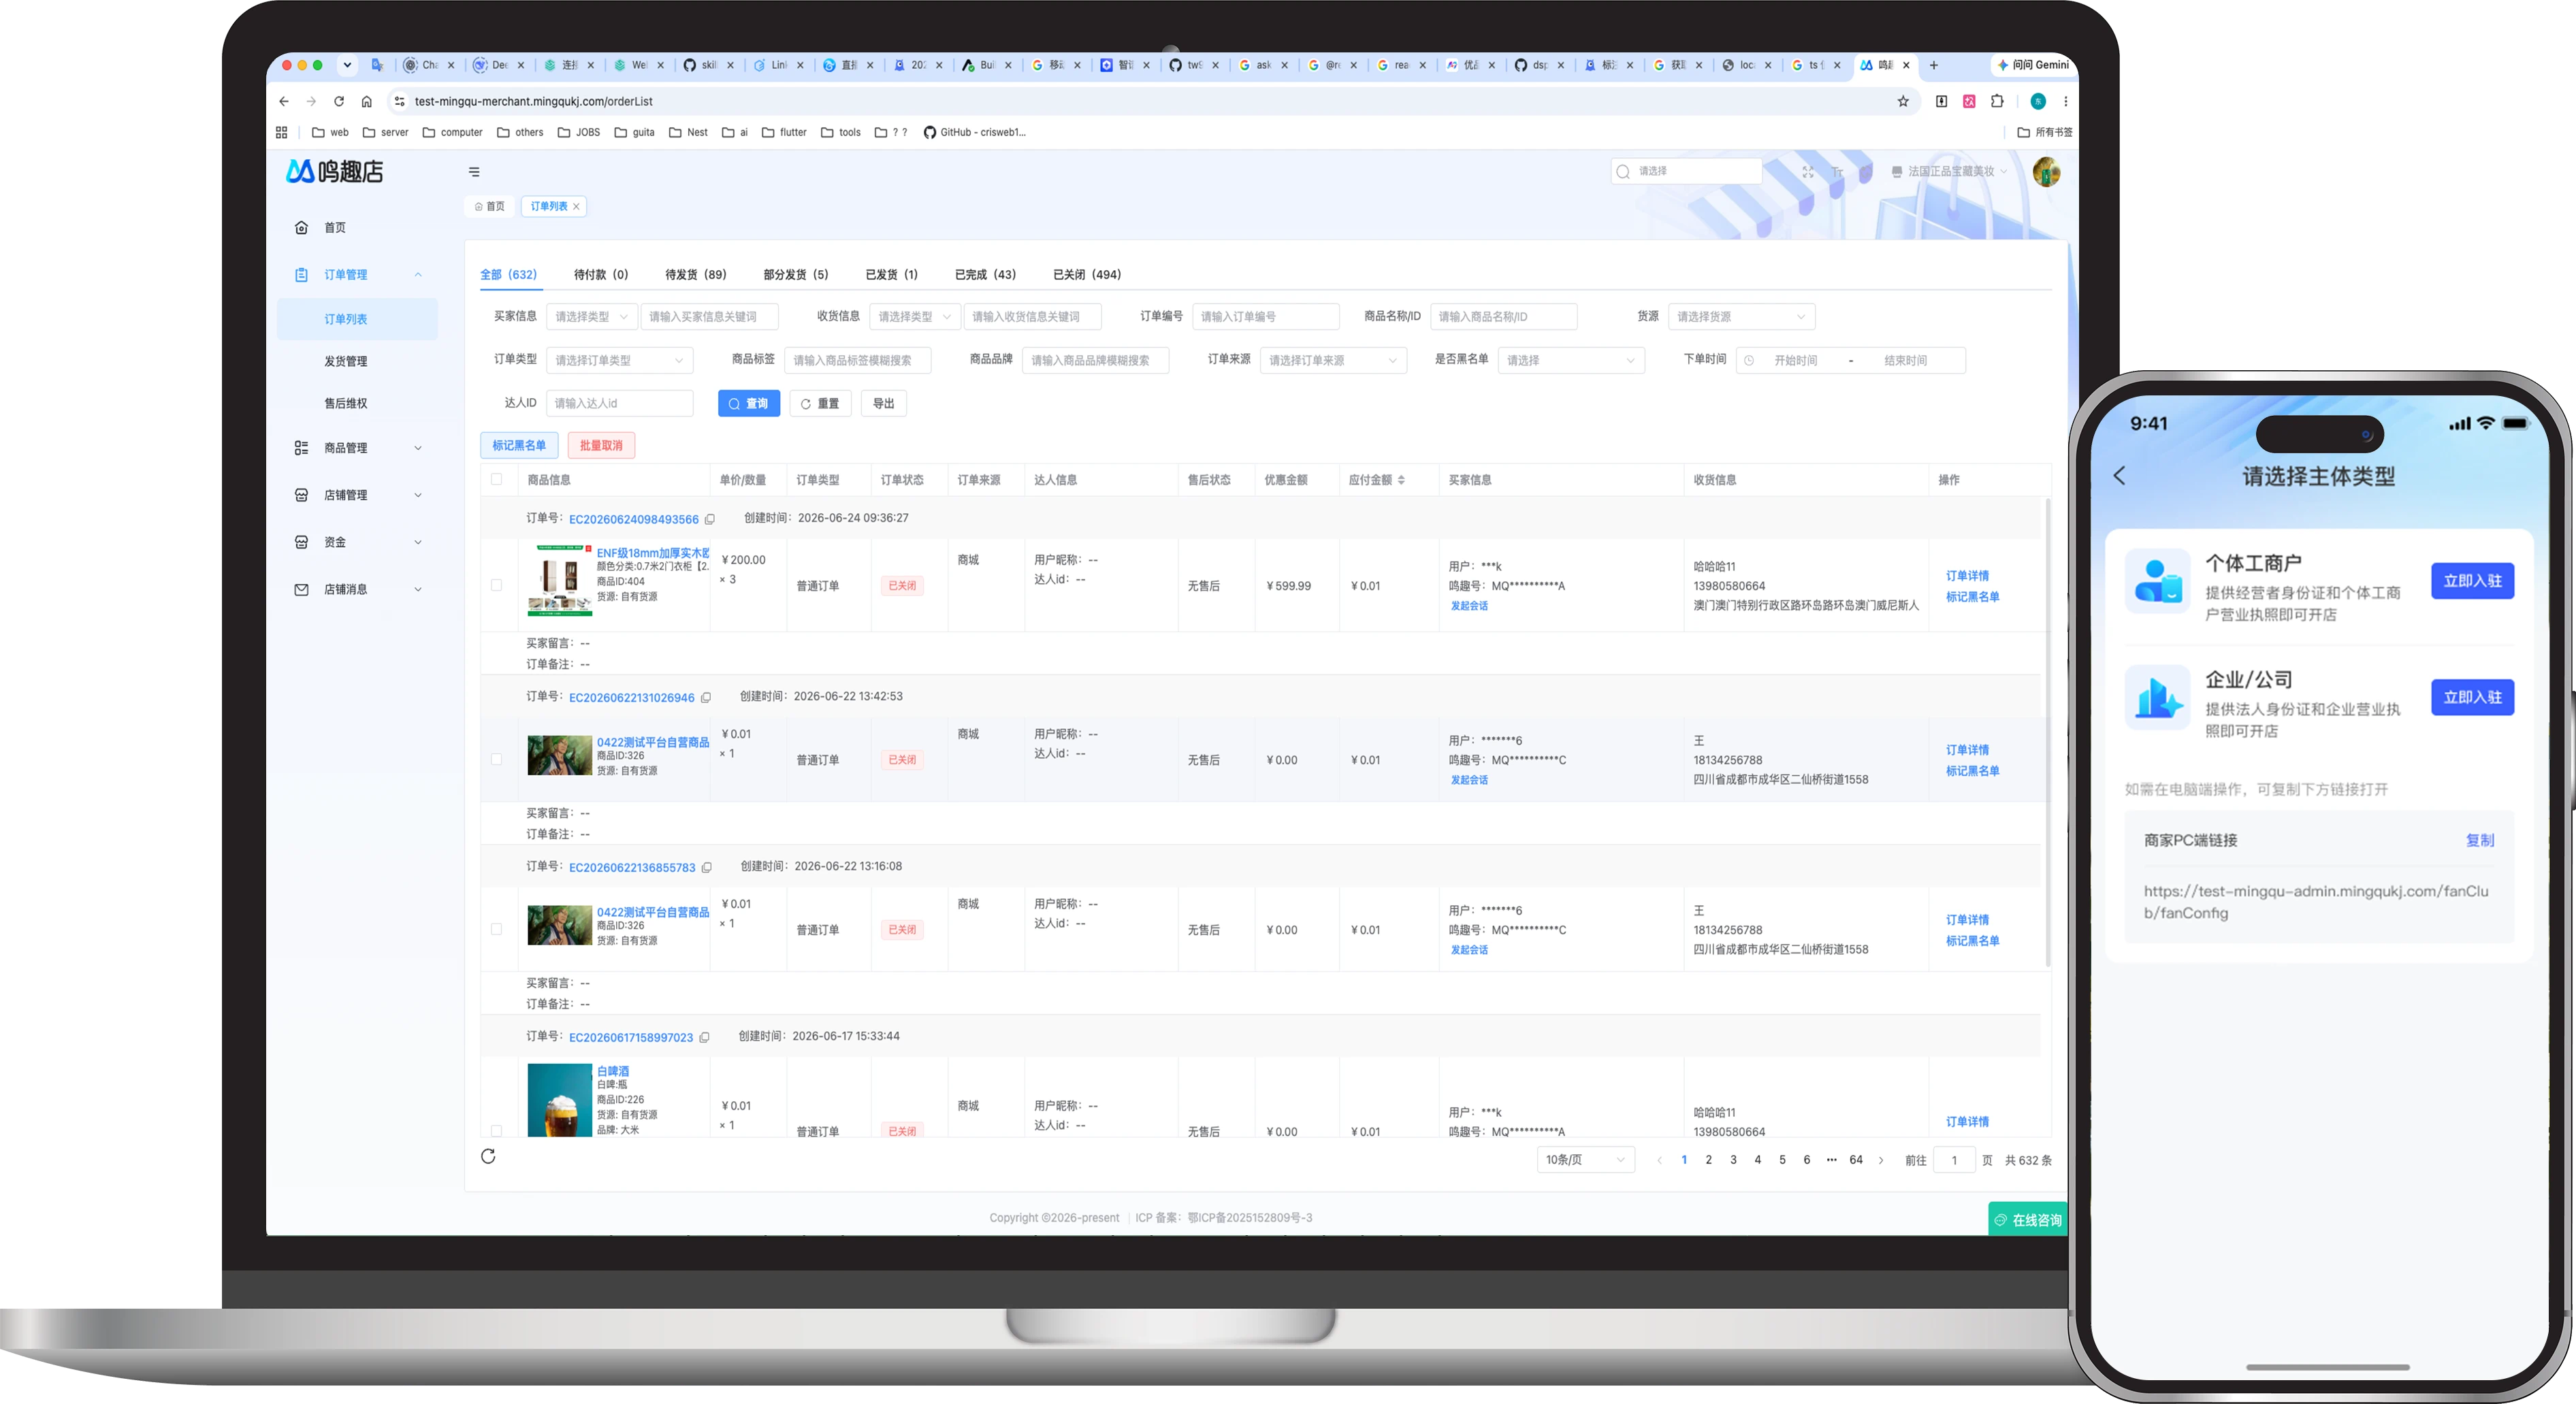Copy order number EC20260622136855783
The height and width of the screenshot is (1404, 2576).
click(707, 867)
